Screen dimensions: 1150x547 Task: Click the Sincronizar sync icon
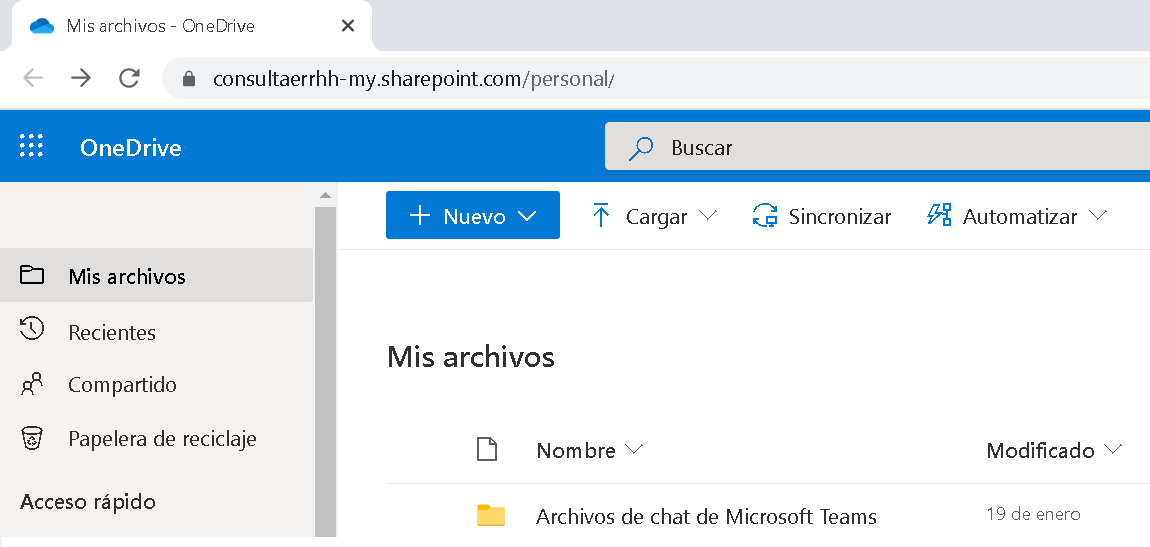(x=765, y=216)
